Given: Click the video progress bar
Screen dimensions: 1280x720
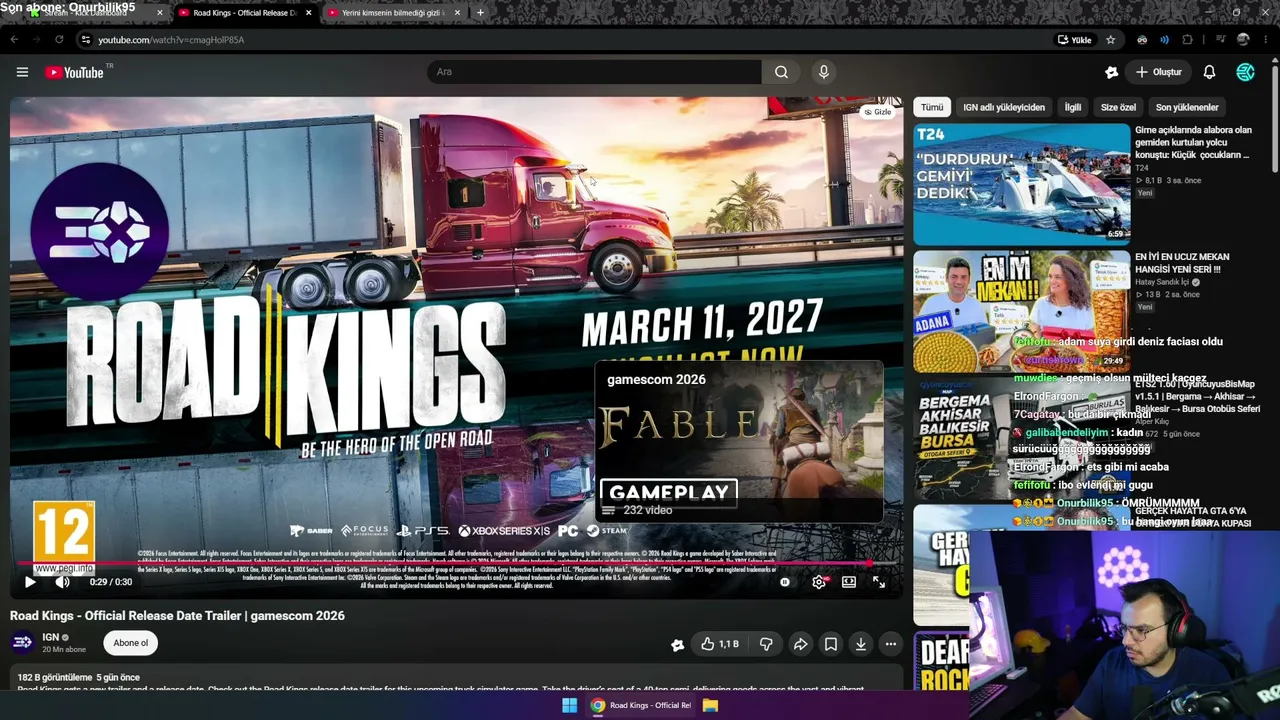Looking at the screenshot, I should (x=456, y=564).
